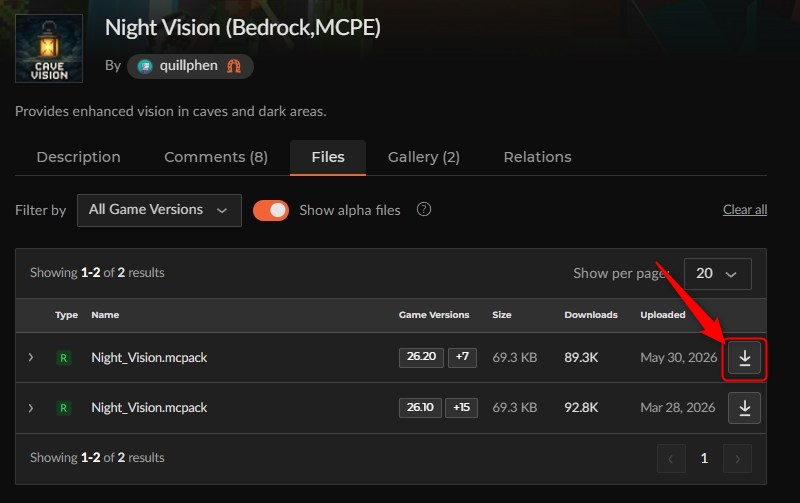Click the help icon beside Show alpha files
This screenshot has width=800, height=503.
click(x=423, y=209)
